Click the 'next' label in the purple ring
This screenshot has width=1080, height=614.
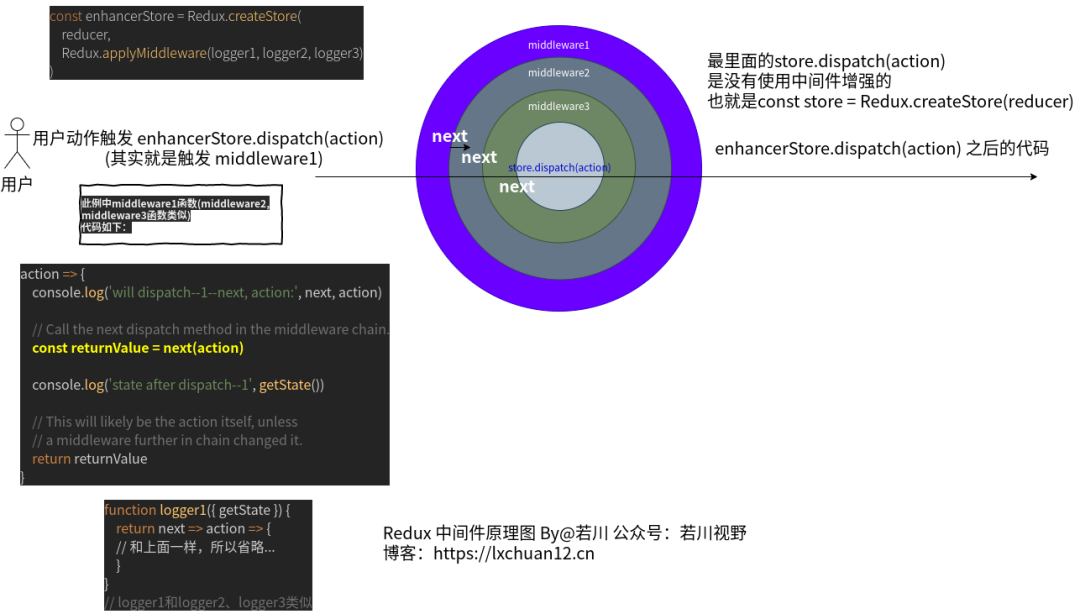450,136
